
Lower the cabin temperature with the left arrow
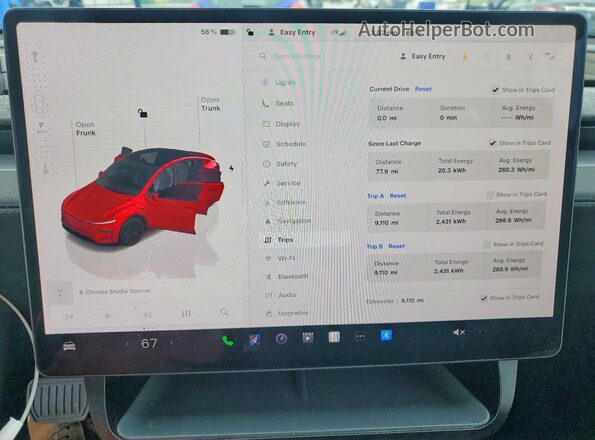click(127, 344)
